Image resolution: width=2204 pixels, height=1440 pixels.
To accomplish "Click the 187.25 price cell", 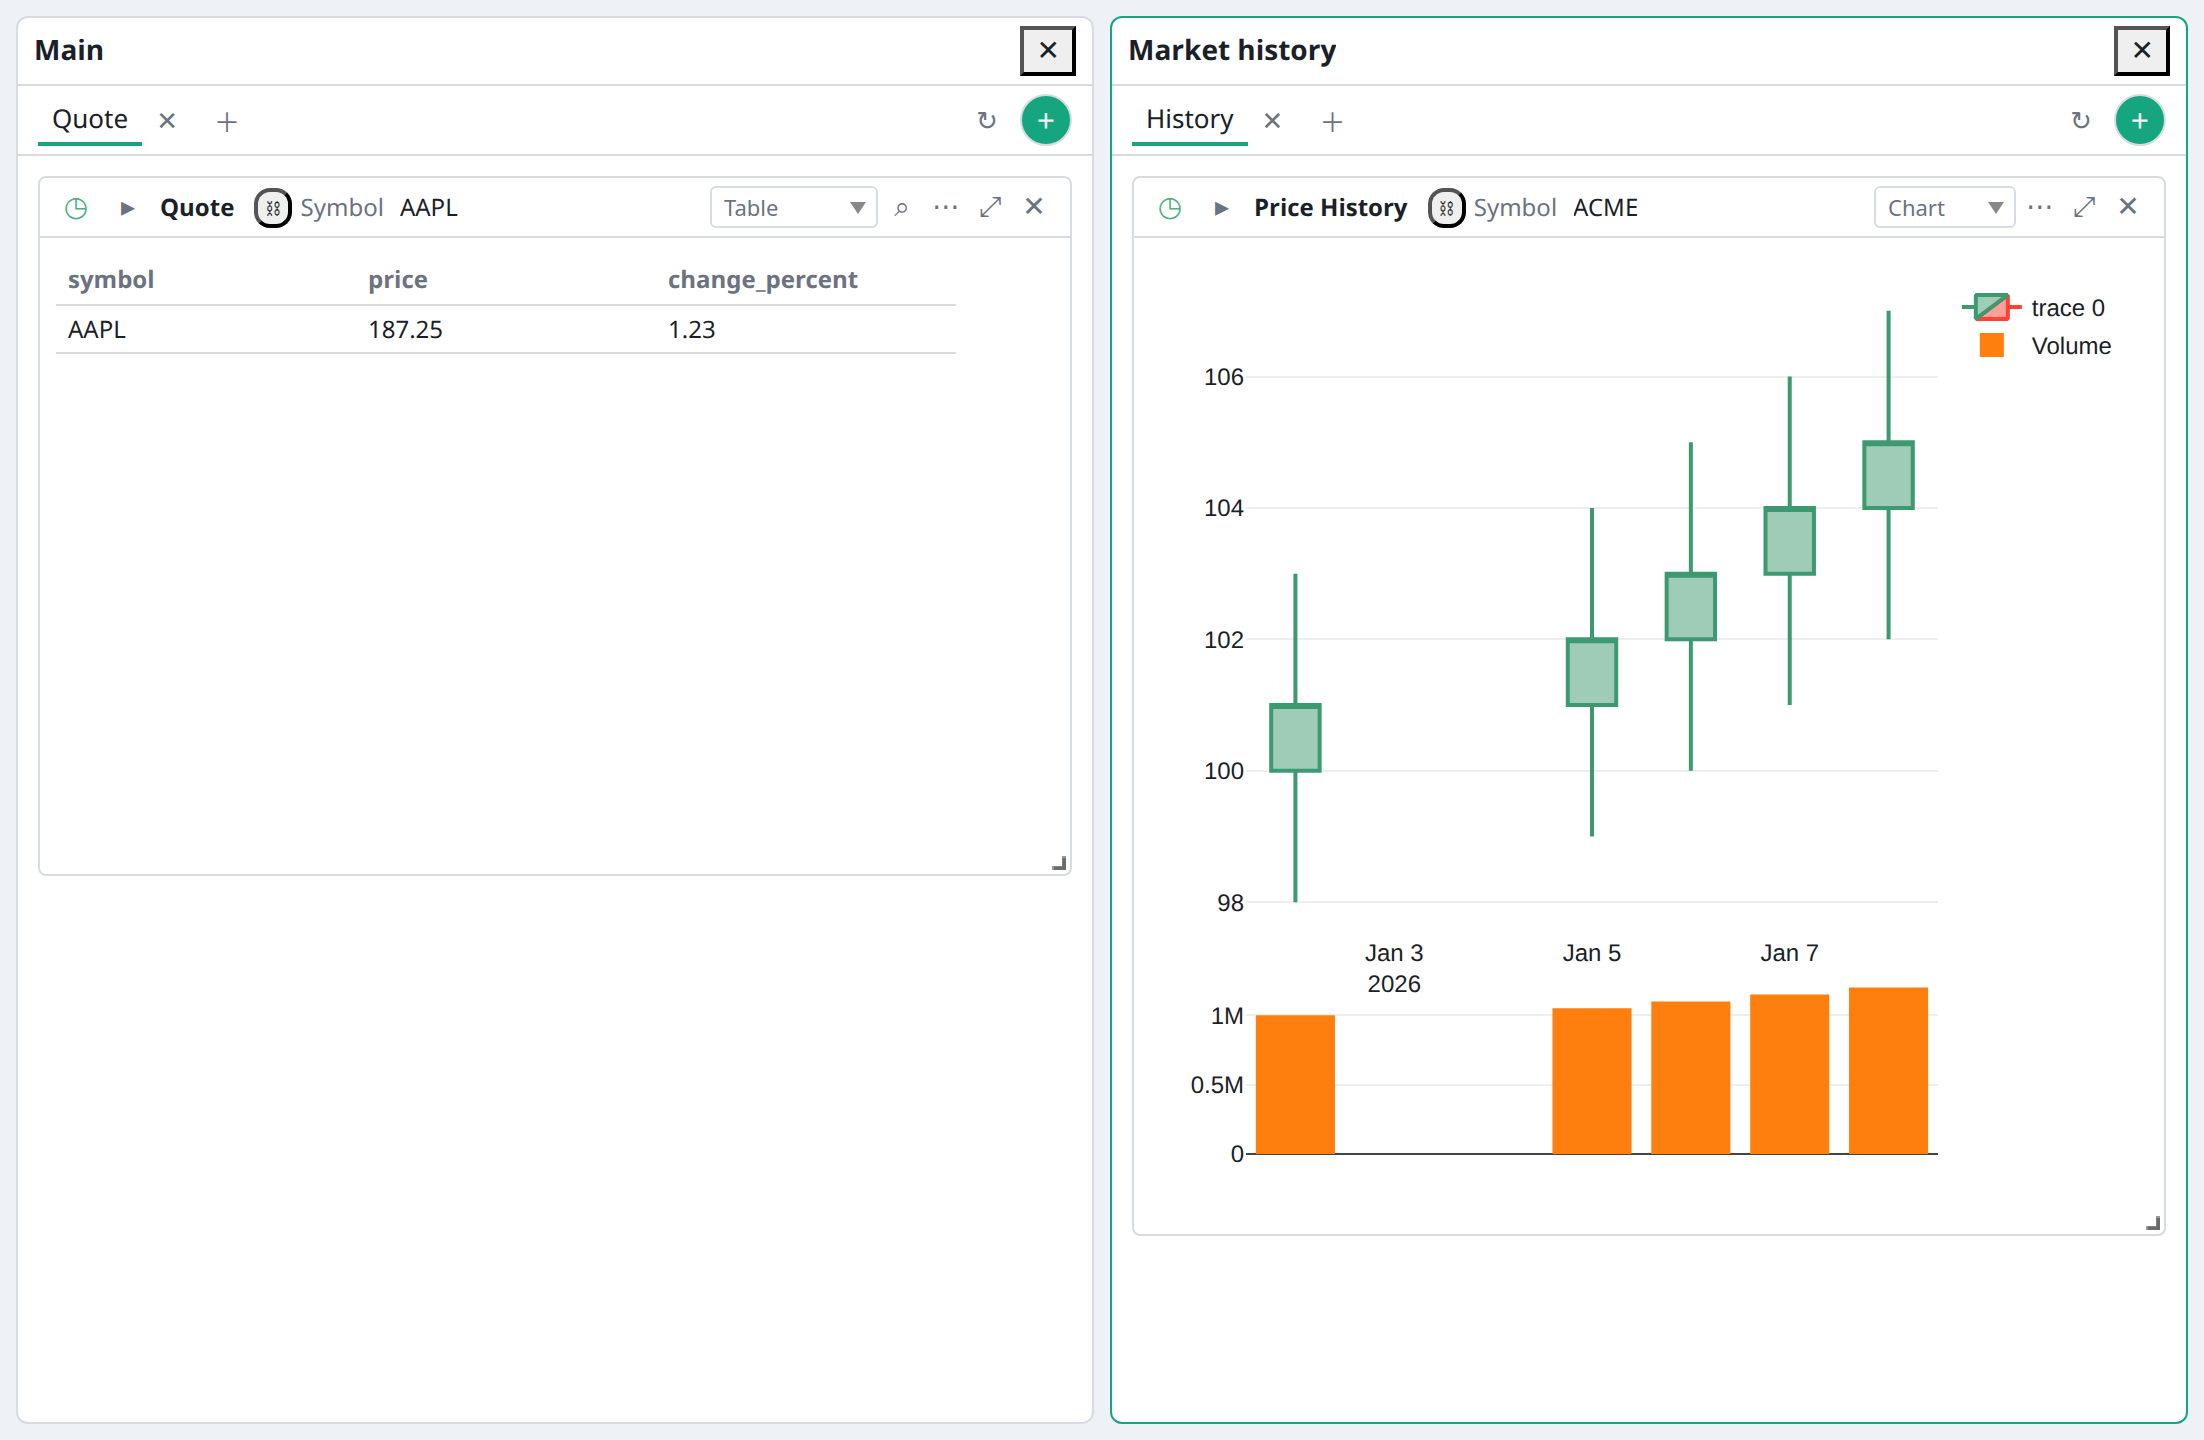I will (x=405, y=330).
